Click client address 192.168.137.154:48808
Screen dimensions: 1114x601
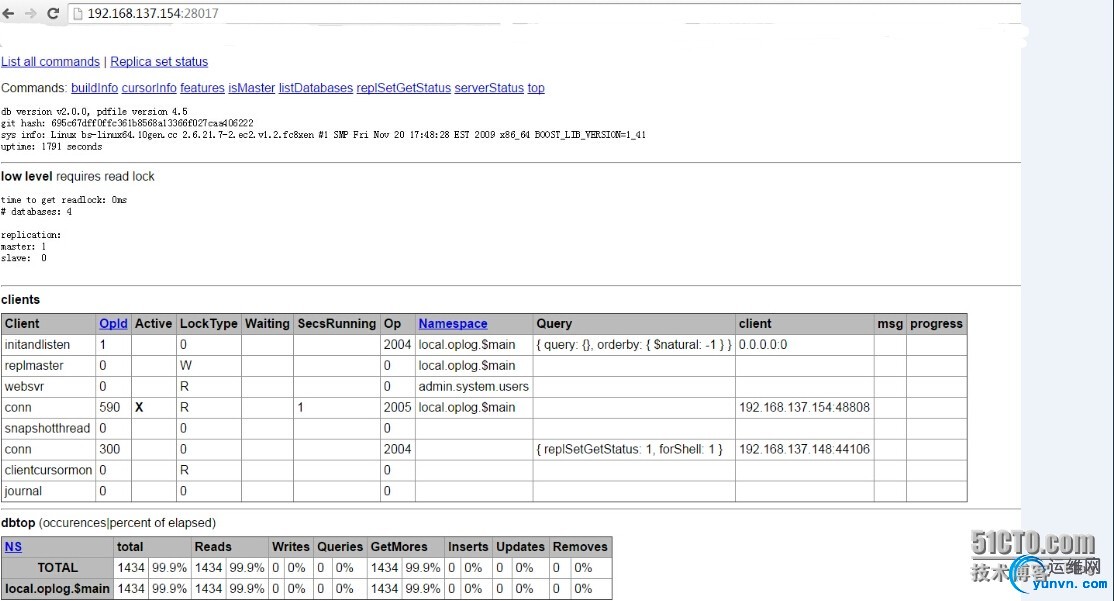click(804, 408)
